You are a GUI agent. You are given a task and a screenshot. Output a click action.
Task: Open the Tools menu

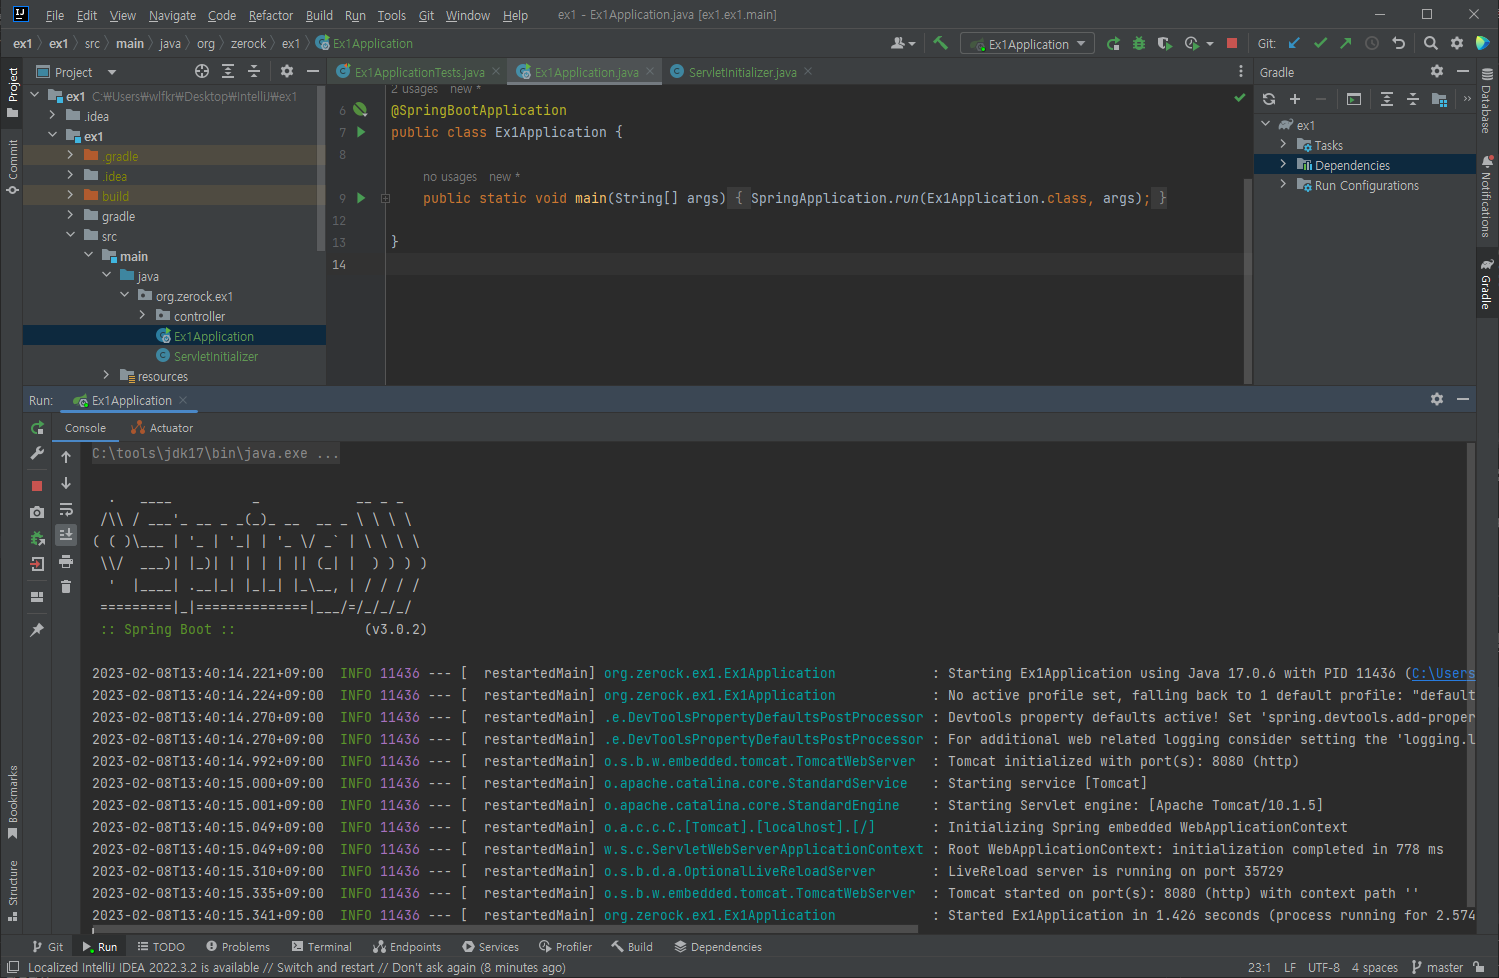tap(391, 15)
